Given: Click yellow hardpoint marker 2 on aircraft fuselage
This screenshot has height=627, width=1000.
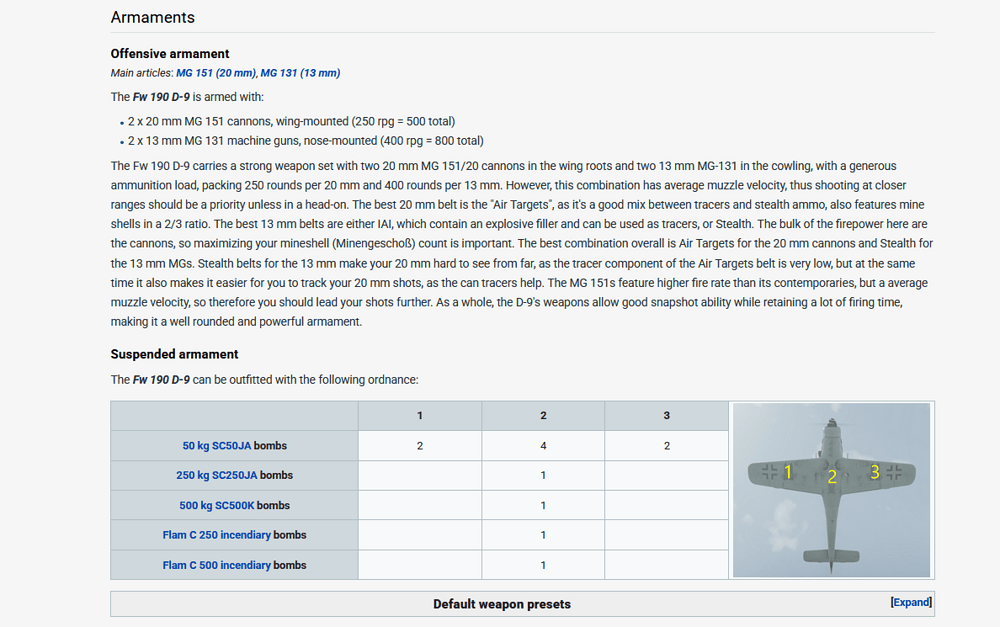Looking at the screenshot, I should (831, 477).
